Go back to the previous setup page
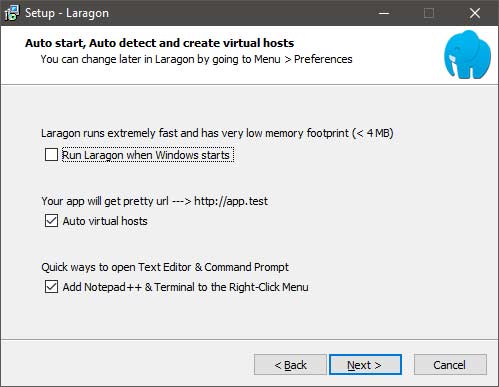 (290, 365)
